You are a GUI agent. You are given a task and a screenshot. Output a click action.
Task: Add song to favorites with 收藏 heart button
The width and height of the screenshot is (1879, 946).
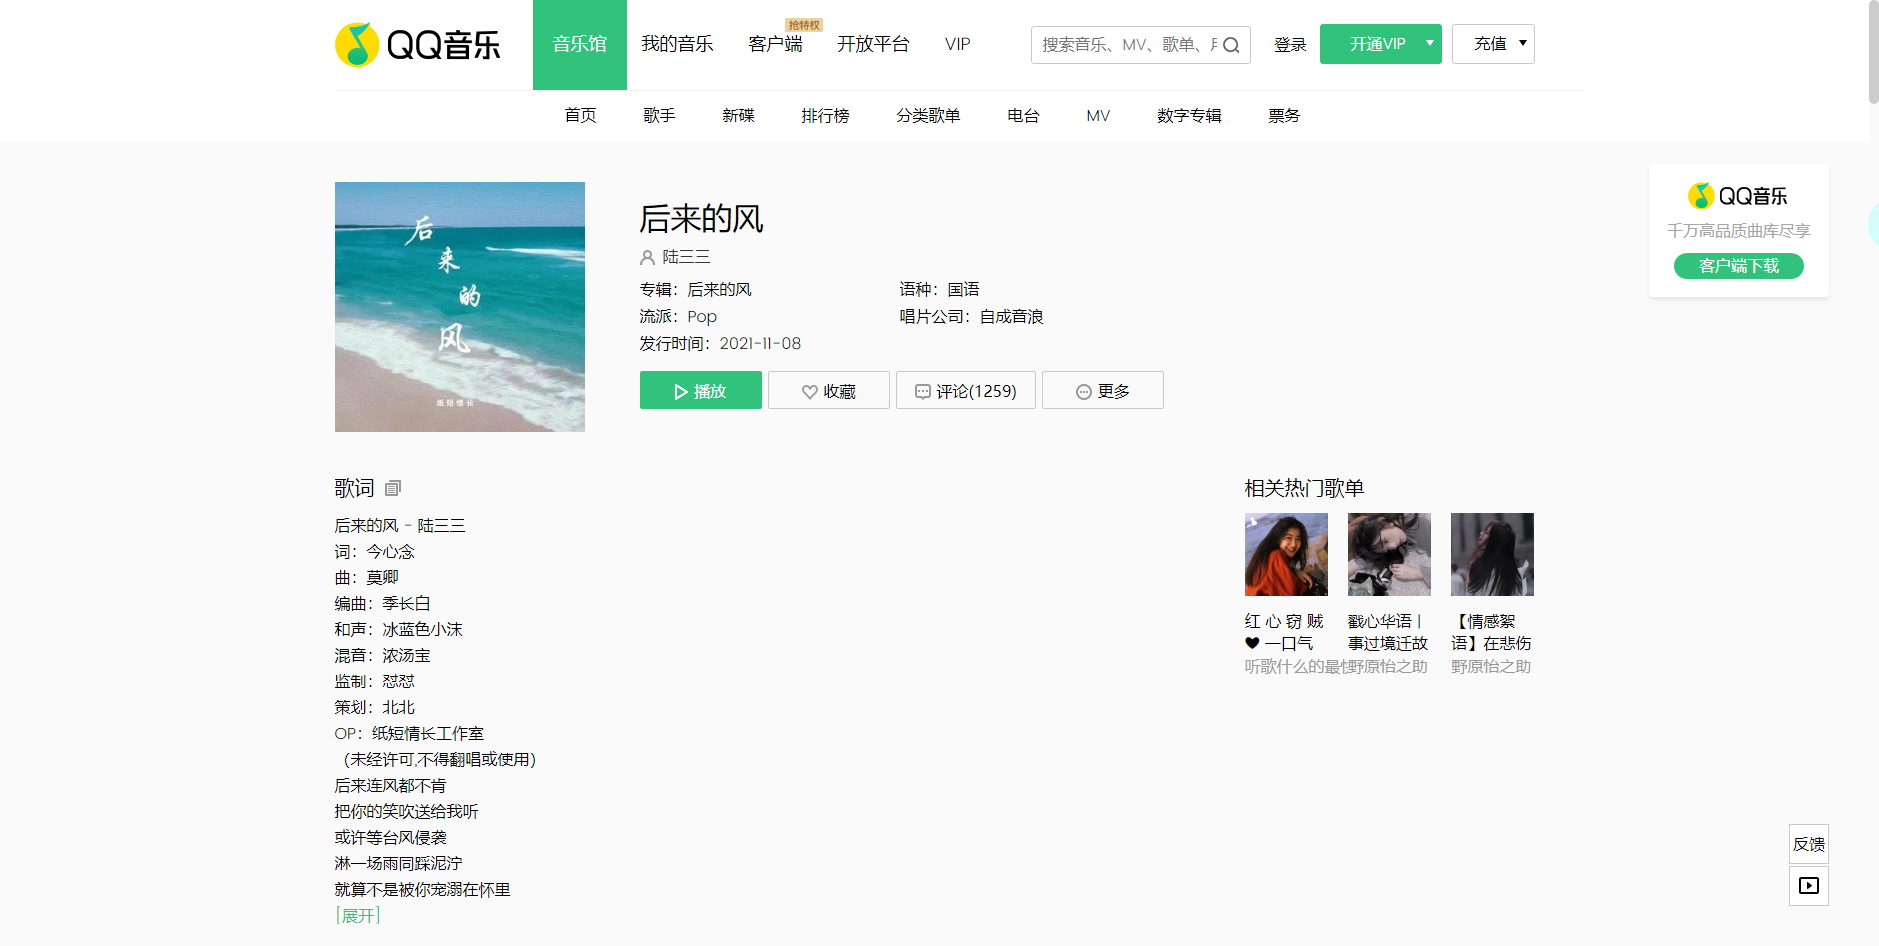828,391
